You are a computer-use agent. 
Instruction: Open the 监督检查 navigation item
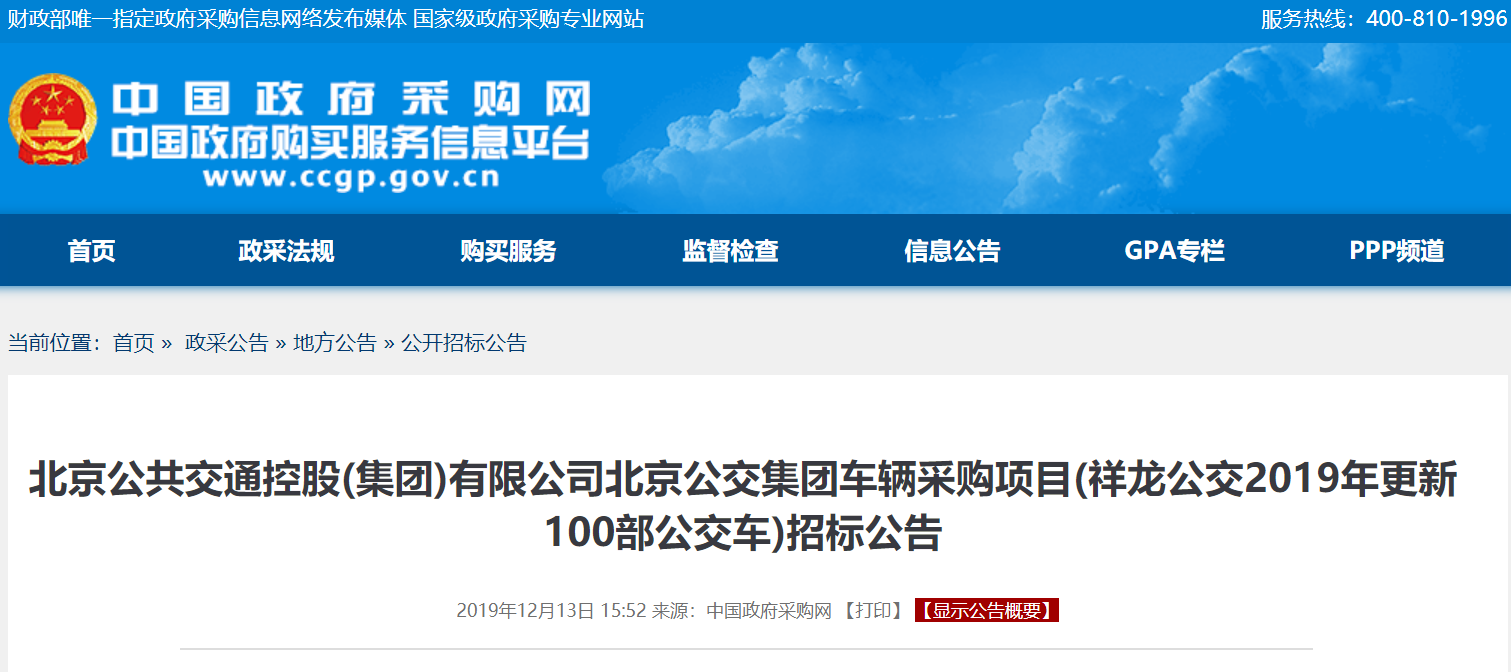click(x=730, y=251)
